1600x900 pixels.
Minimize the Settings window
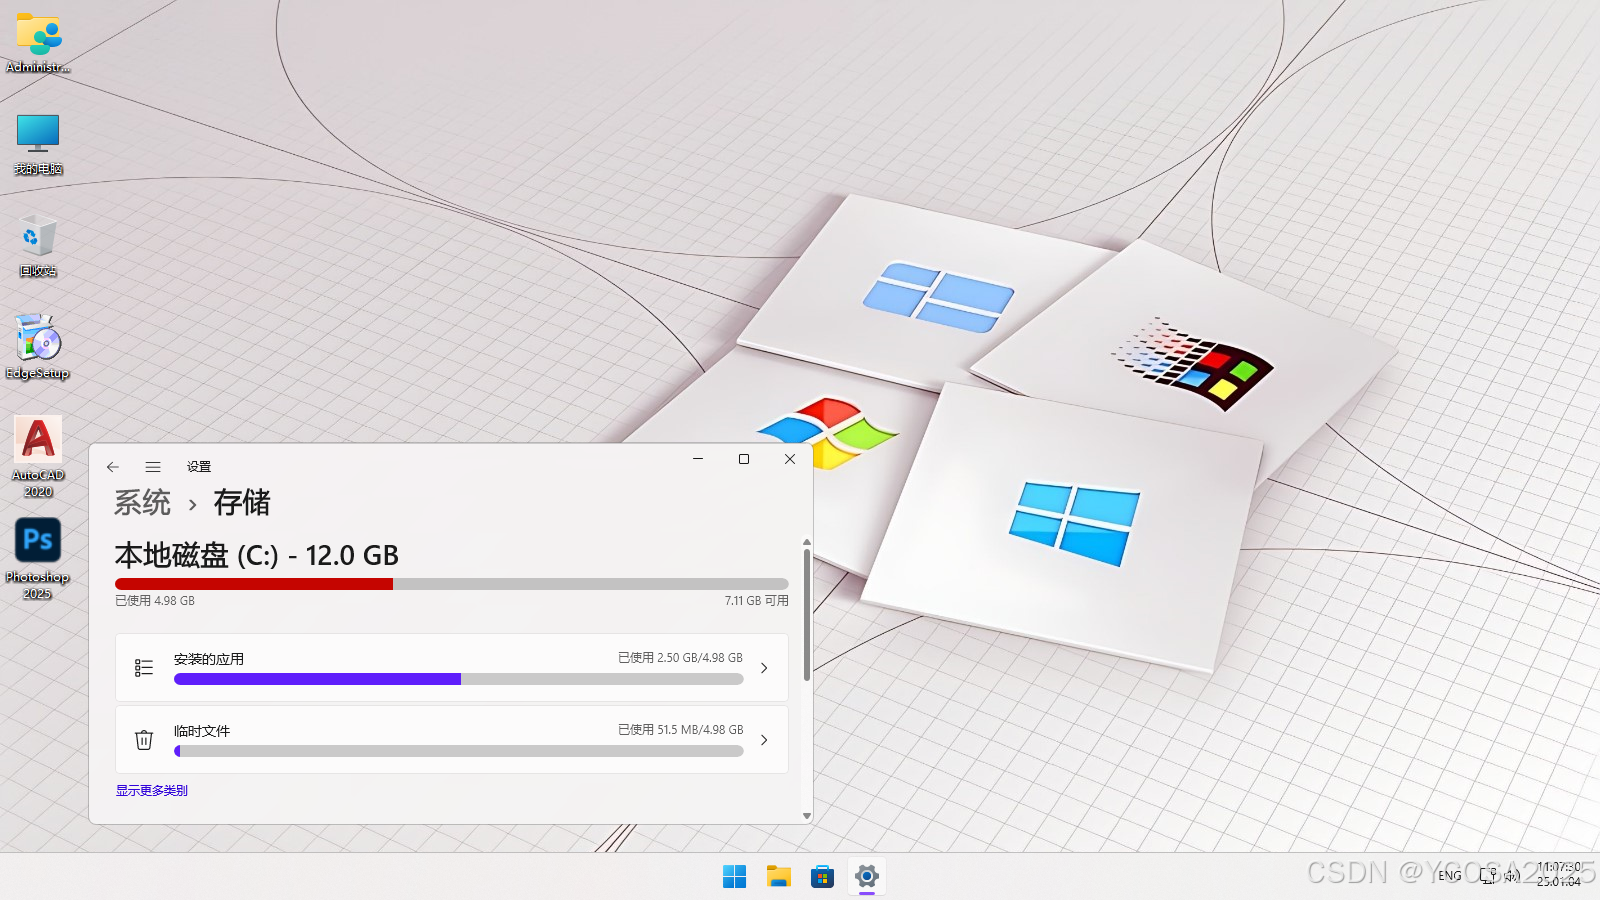698,459
